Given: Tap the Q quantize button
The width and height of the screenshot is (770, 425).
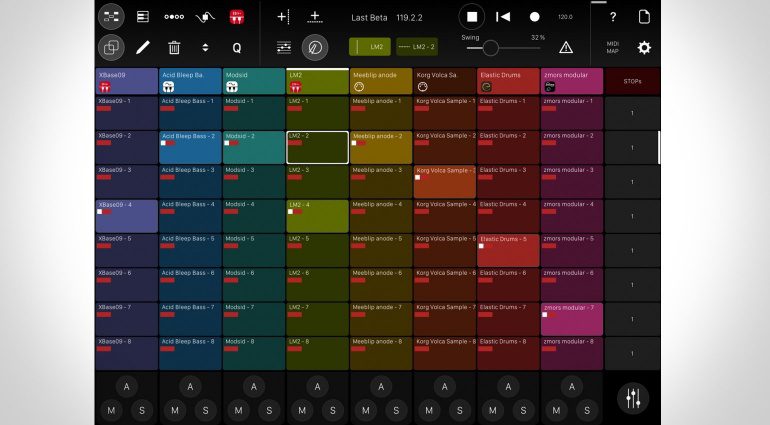Looking at the screenshot, I should (x=237, y=47).
